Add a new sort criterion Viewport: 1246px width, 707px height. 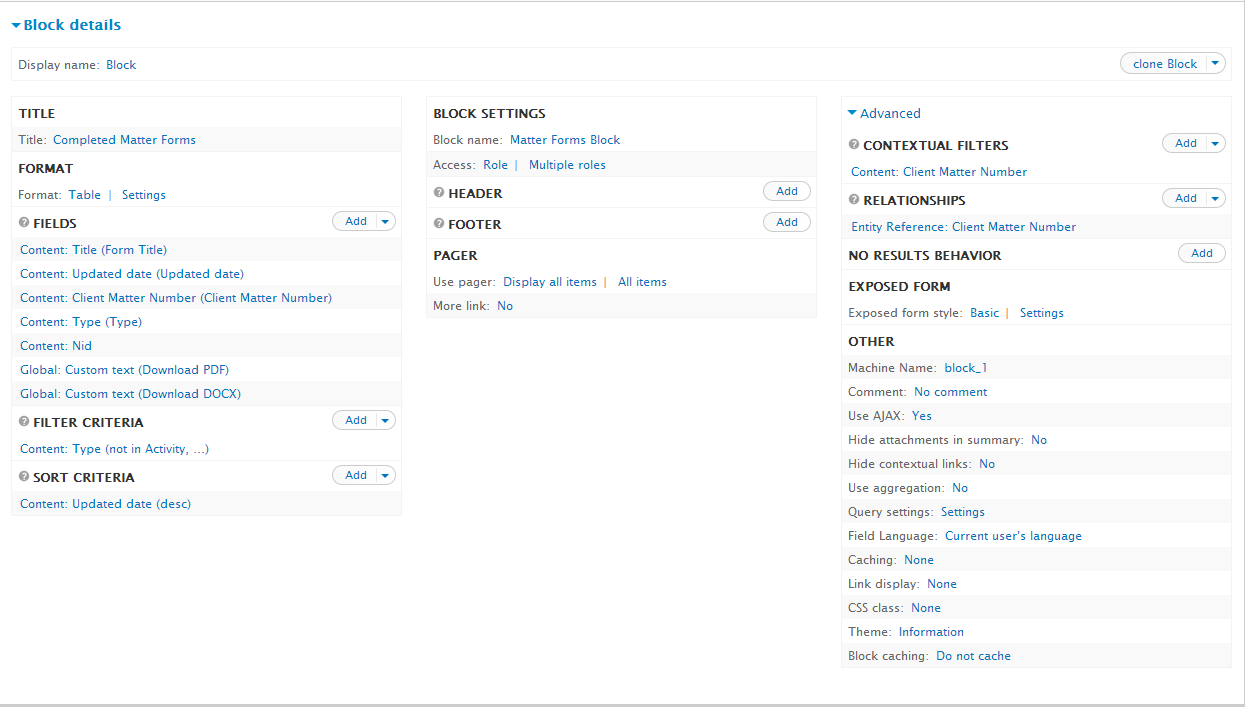(x=356, y=475)
